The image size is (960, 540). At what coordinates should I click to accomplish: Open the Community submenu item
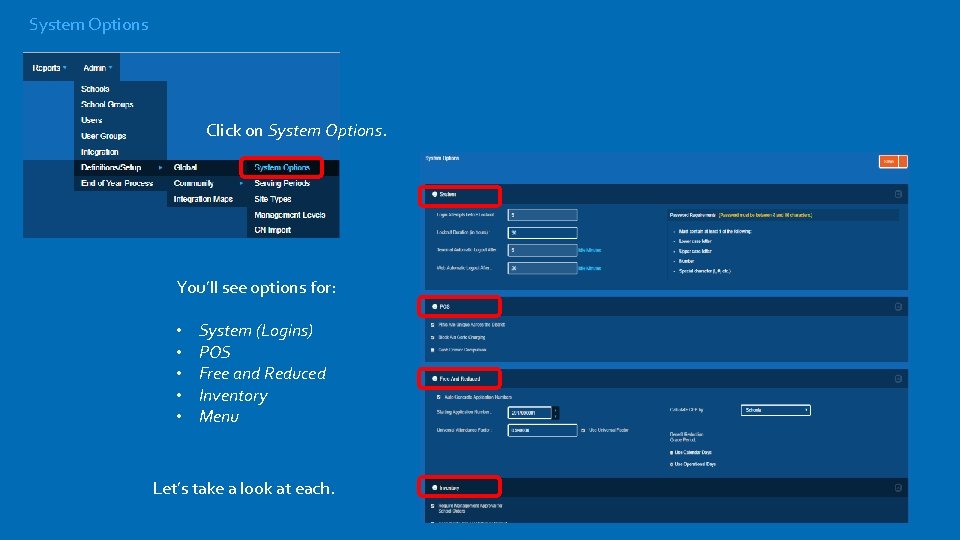pyautogui.click(x=193, y=183)
